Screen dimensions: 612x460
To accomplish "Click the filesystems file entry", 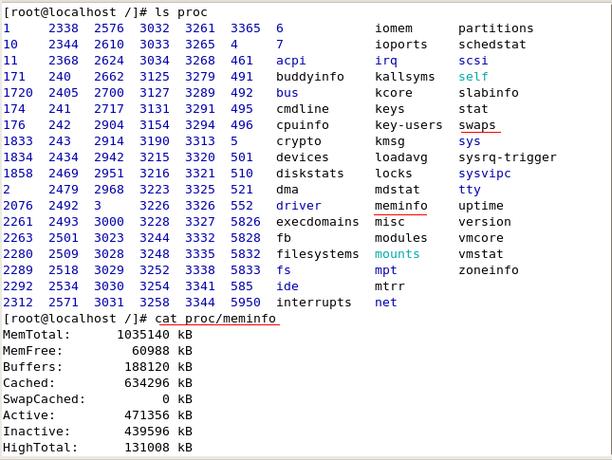I will pos(317,254).
